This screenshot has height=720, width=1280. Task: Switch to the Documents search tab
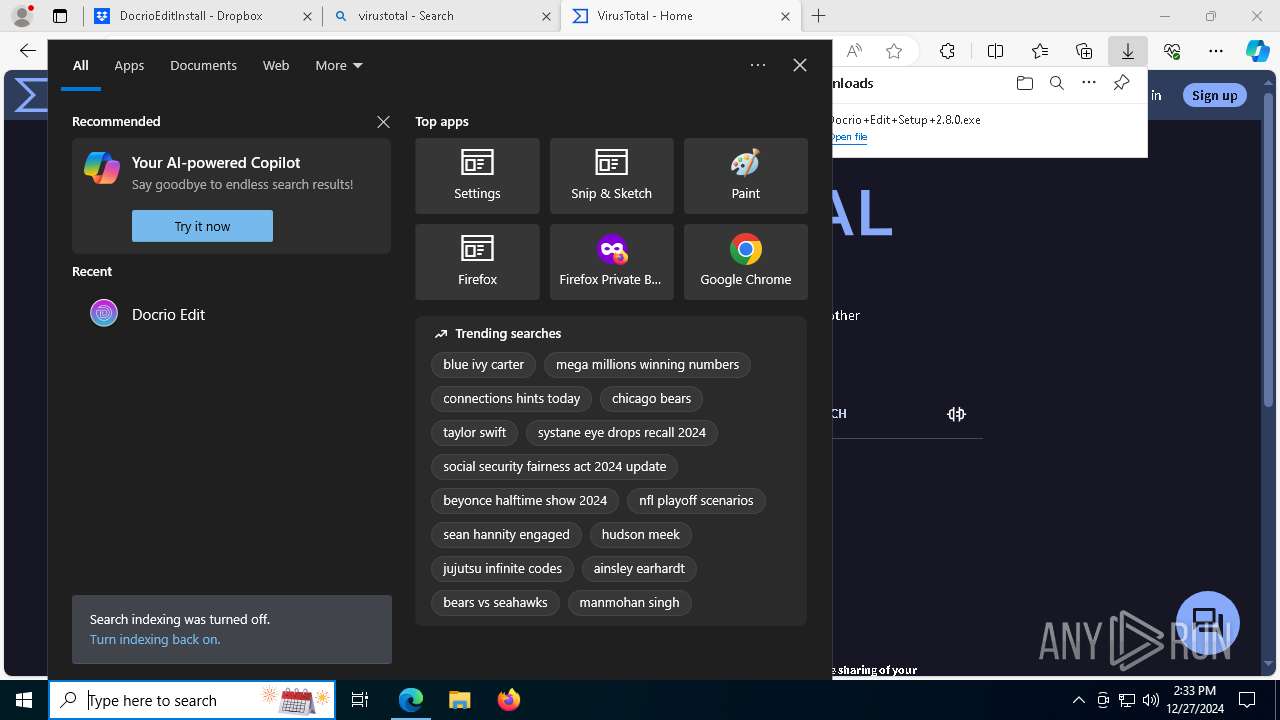pyautogui.click(x=203, y=65)
